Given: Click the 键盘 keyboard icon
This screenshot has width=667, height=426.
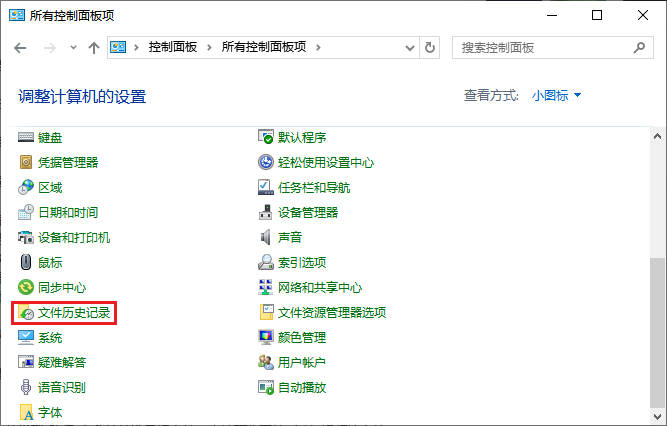Looking at the screenshot, I should coord(27,137).
